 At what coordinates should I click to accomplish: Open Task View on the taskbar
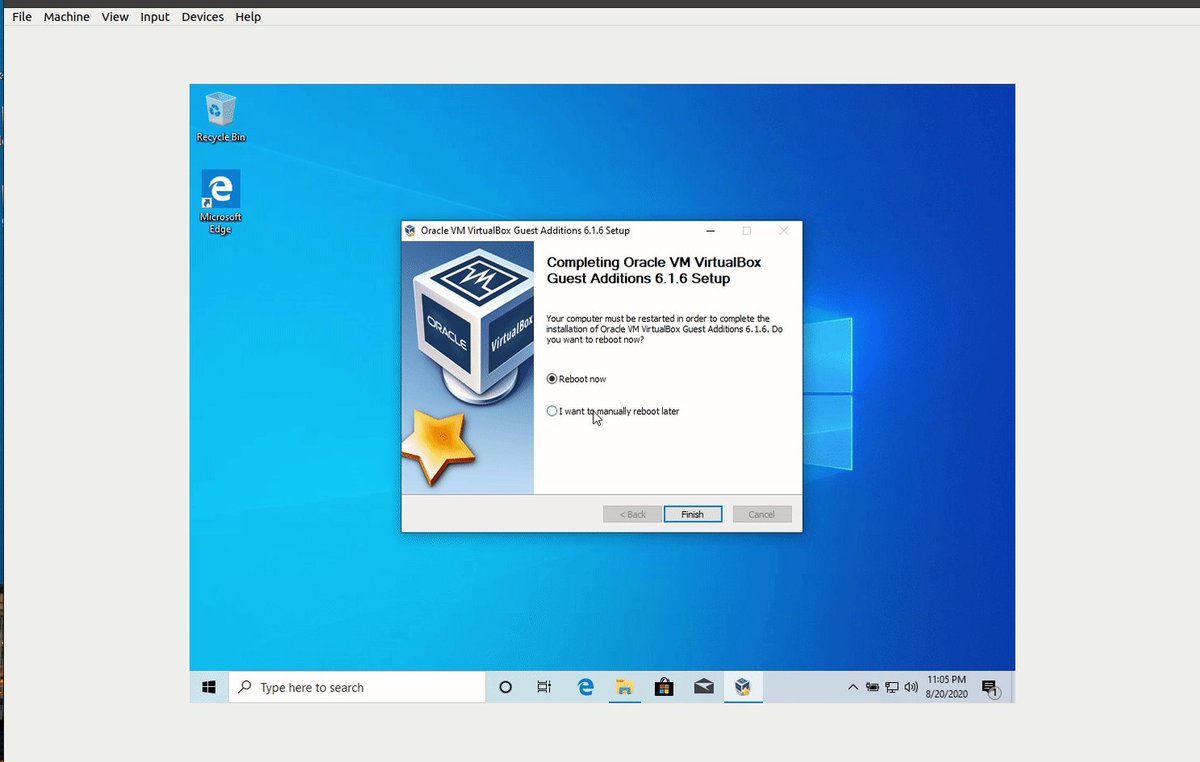[x=544, y=687]
